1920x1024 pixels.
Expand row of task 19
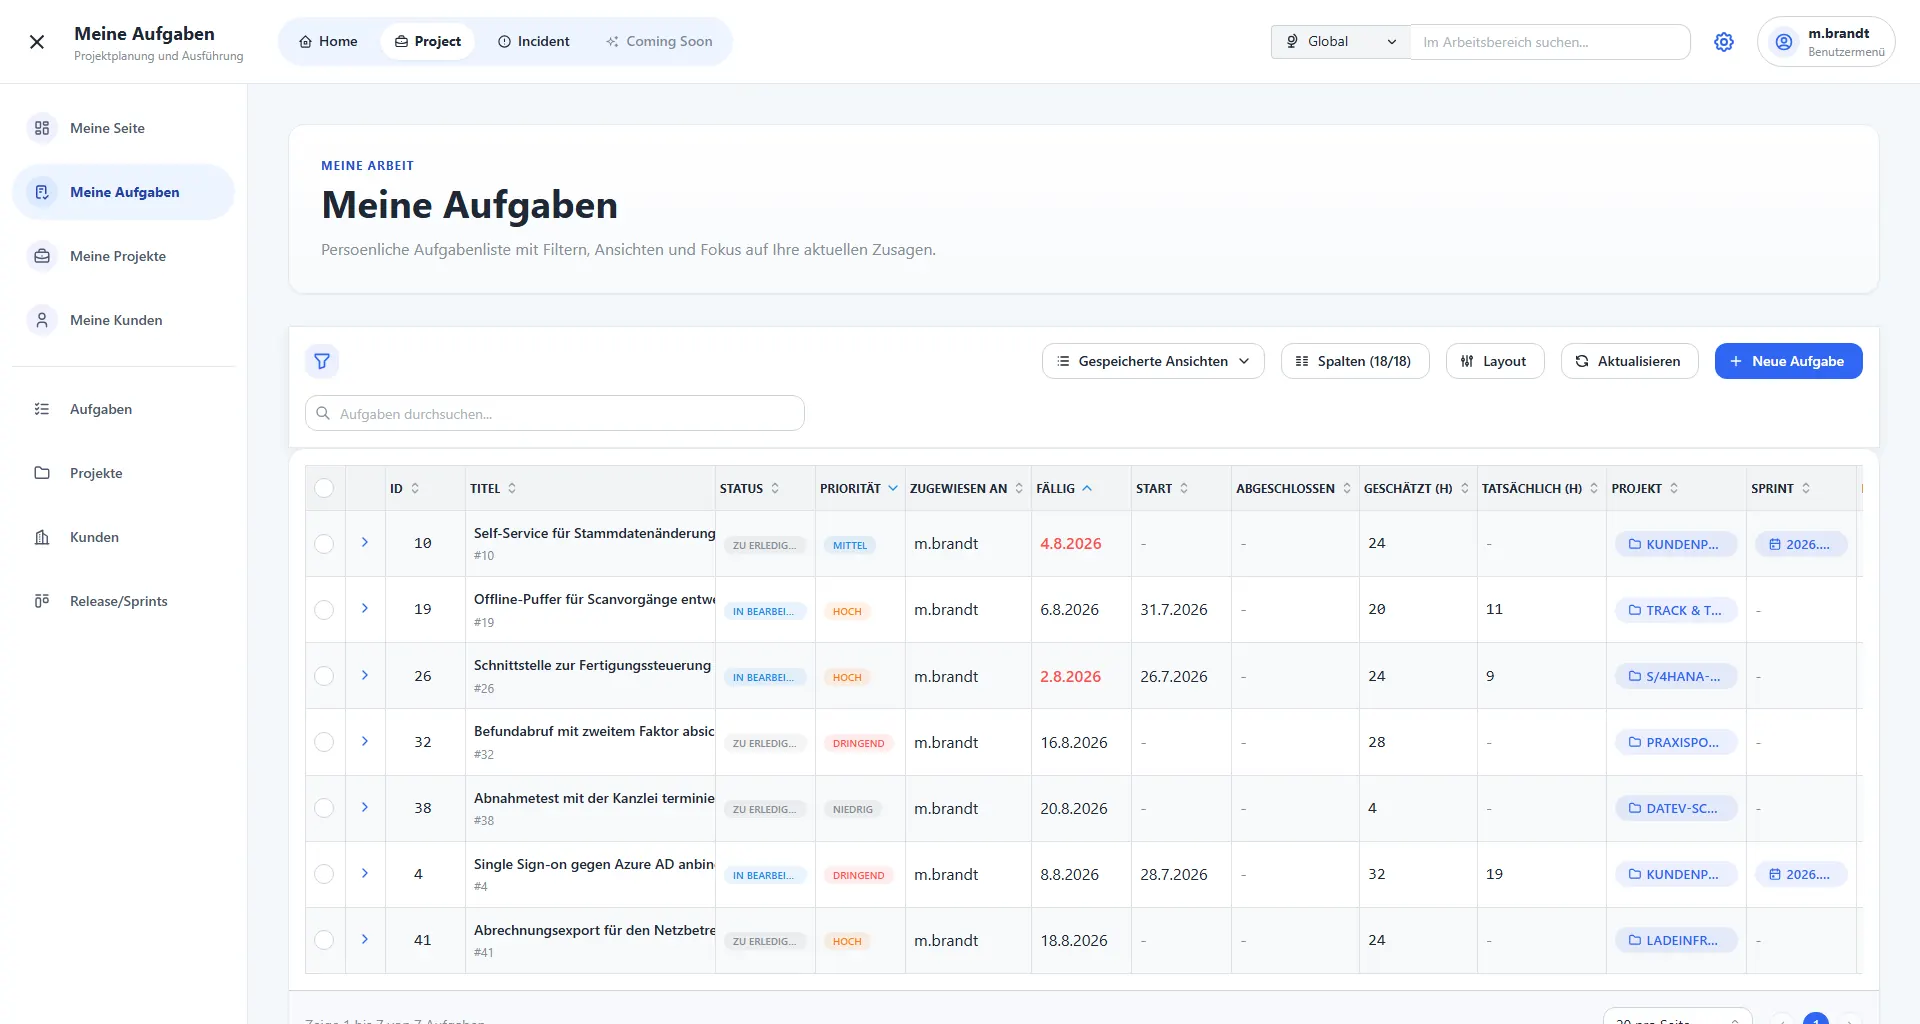coord(365,608)
